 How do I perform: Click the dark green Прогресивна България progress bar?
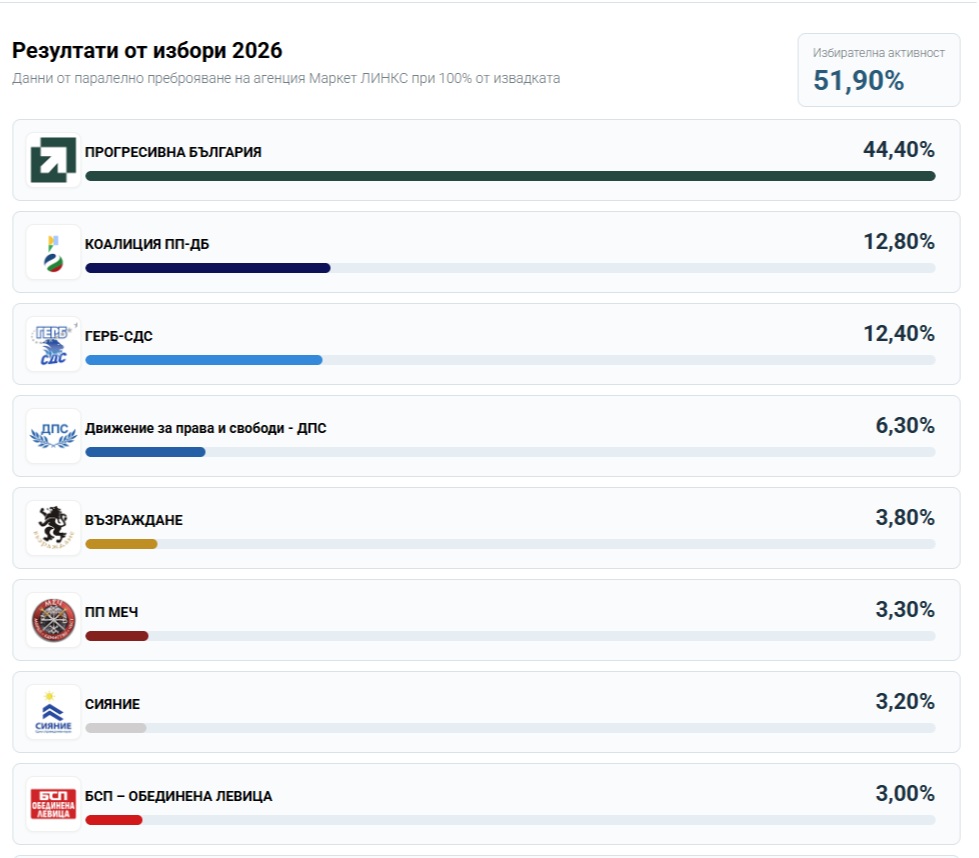[510, 176]
